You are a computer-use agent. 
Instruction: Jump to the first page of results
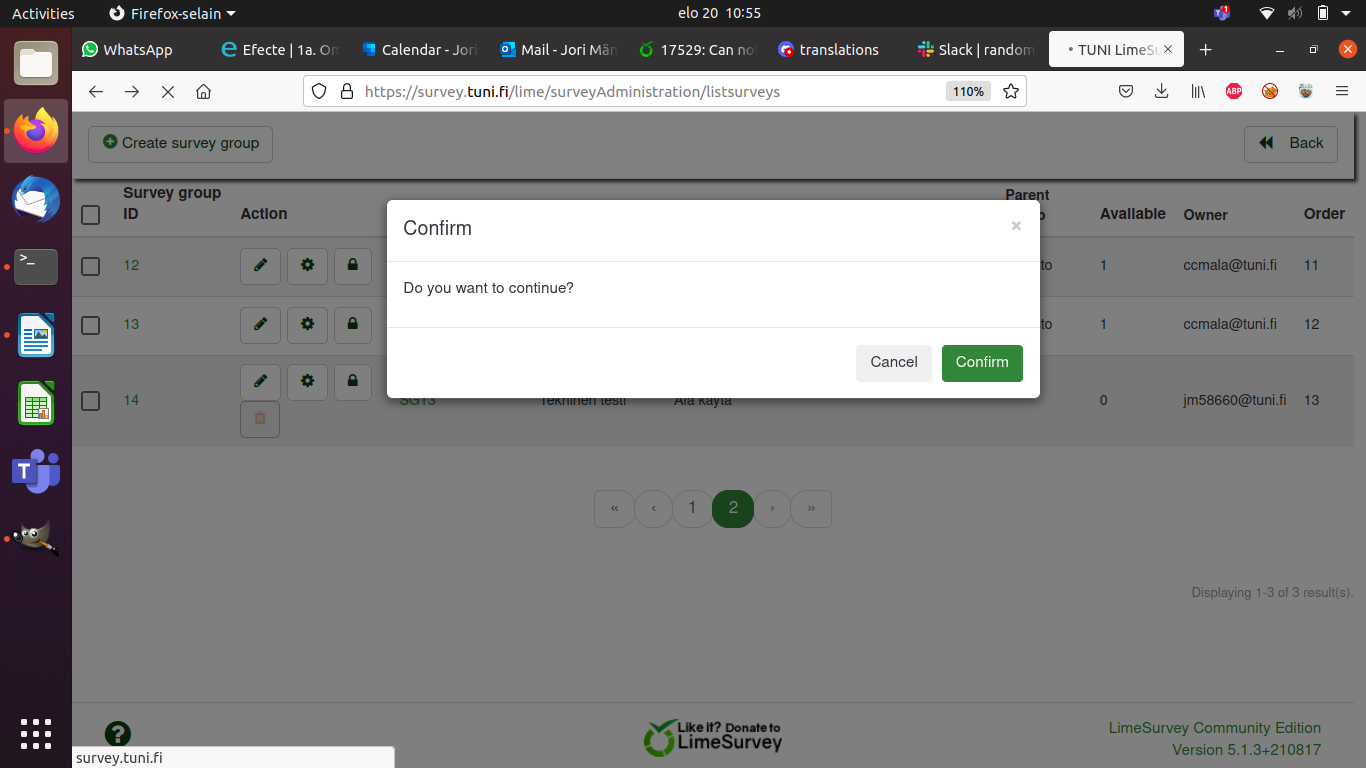[x=614, y=509]
